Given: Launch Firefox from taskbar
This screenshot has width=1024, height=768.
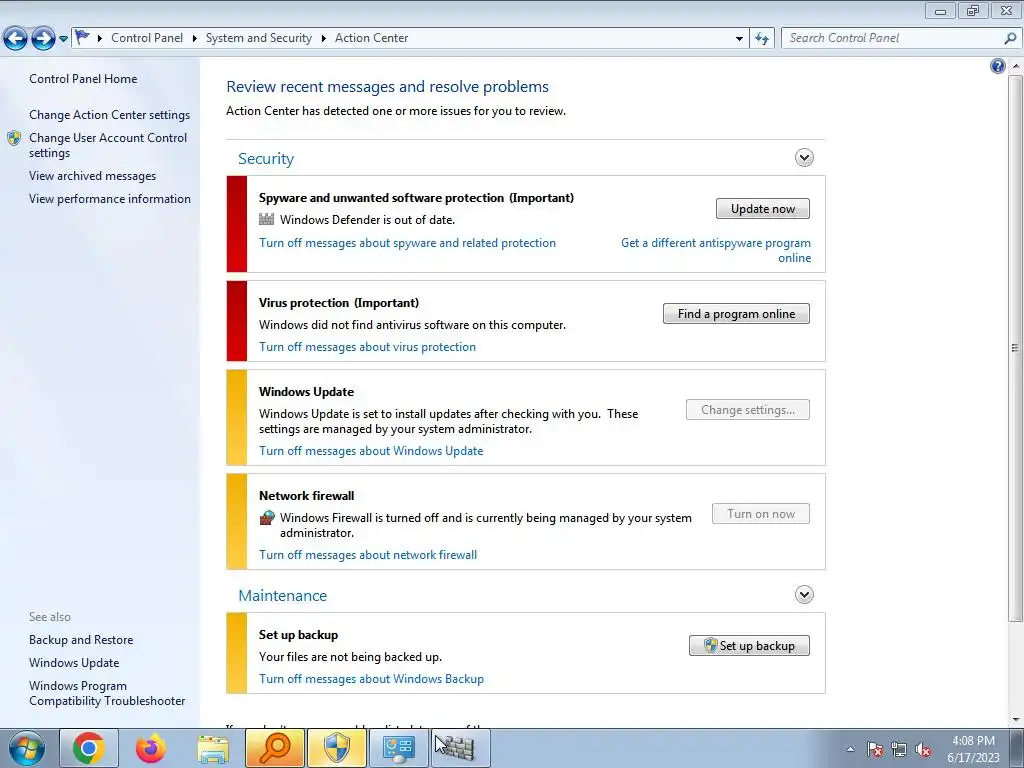Looking at the screenshot, I should click(x=150, y=748).
